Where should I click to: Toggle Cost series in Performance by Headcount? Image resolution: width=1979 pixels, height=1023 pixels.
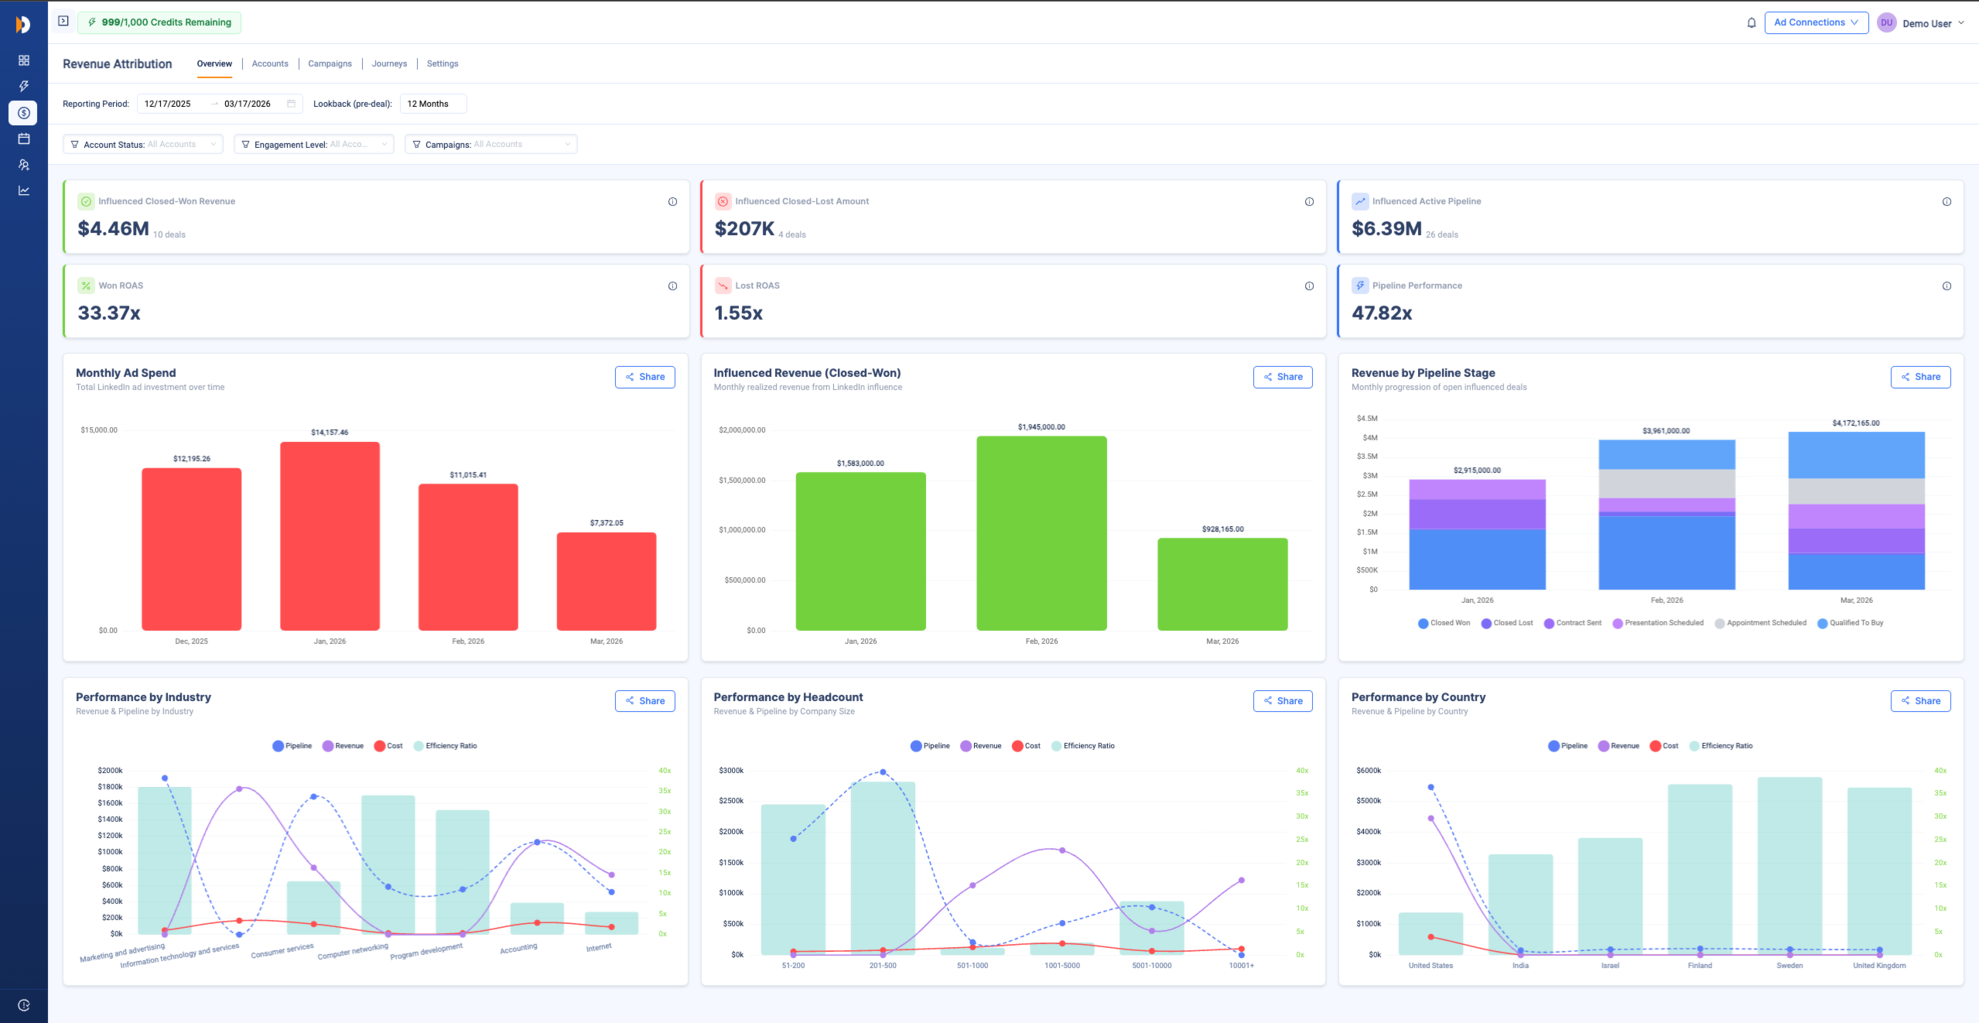[1026, 746]
